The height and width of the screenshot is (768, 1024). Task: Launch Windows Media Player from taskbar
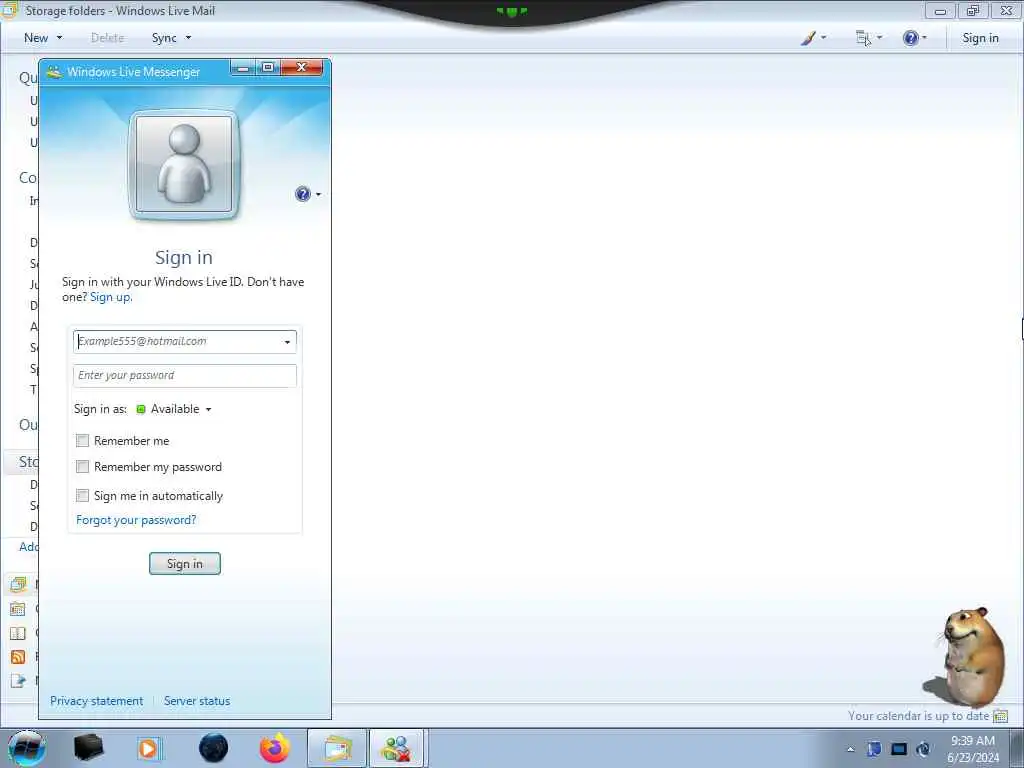click(x=149, y=748)
